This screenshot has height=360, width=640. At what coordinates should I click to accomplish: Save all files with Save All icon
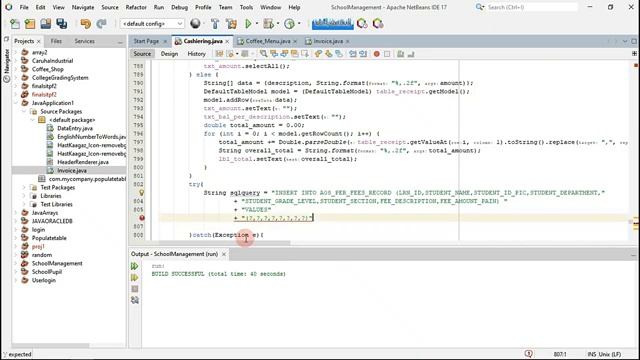click(62, 24)
